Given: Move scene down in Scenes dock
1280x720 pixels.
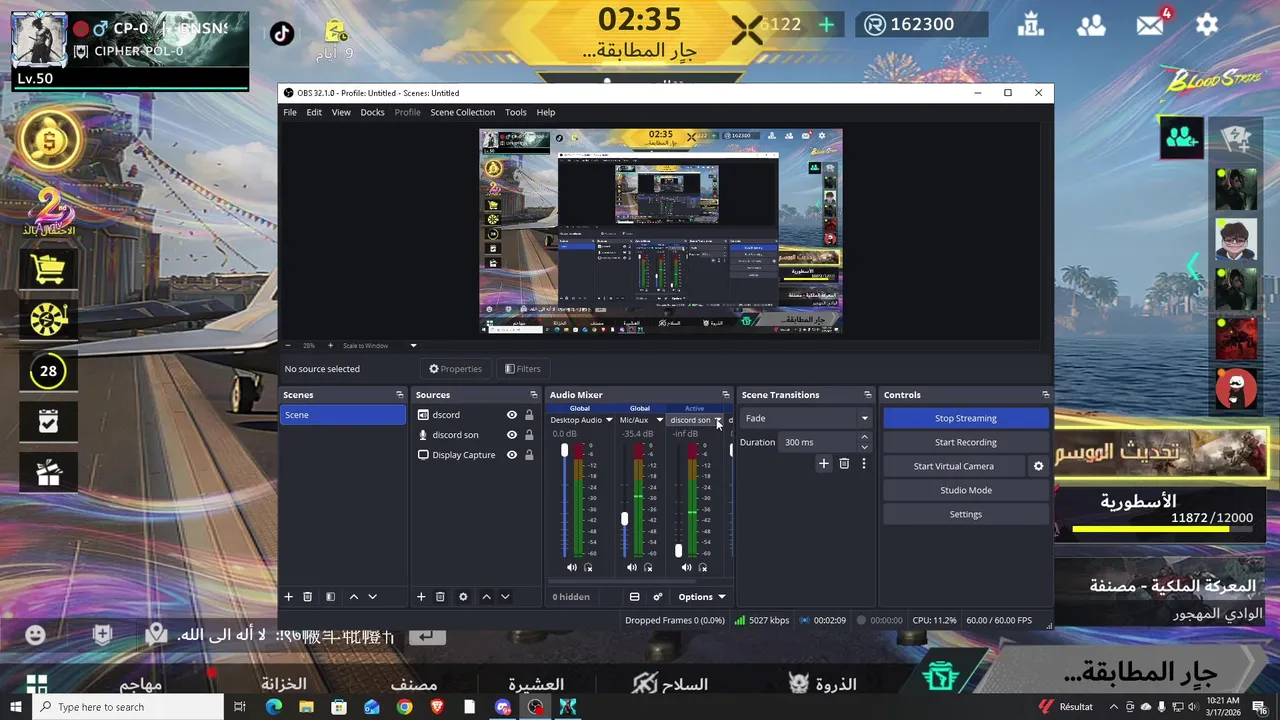Looking at the screenshot, I should click(372, 597).
